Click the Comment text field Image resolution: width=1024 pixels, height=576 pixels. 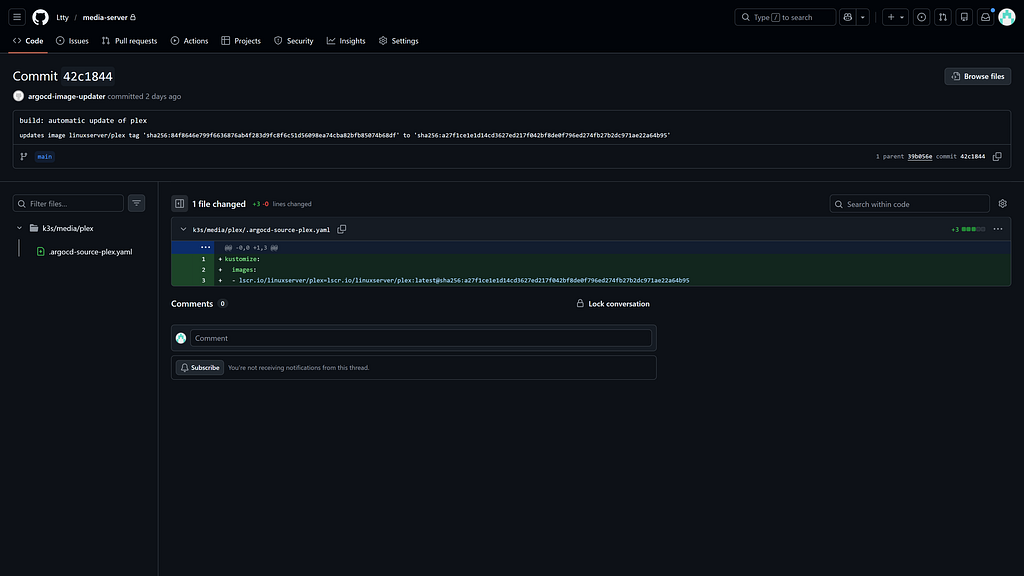point(421,338)
